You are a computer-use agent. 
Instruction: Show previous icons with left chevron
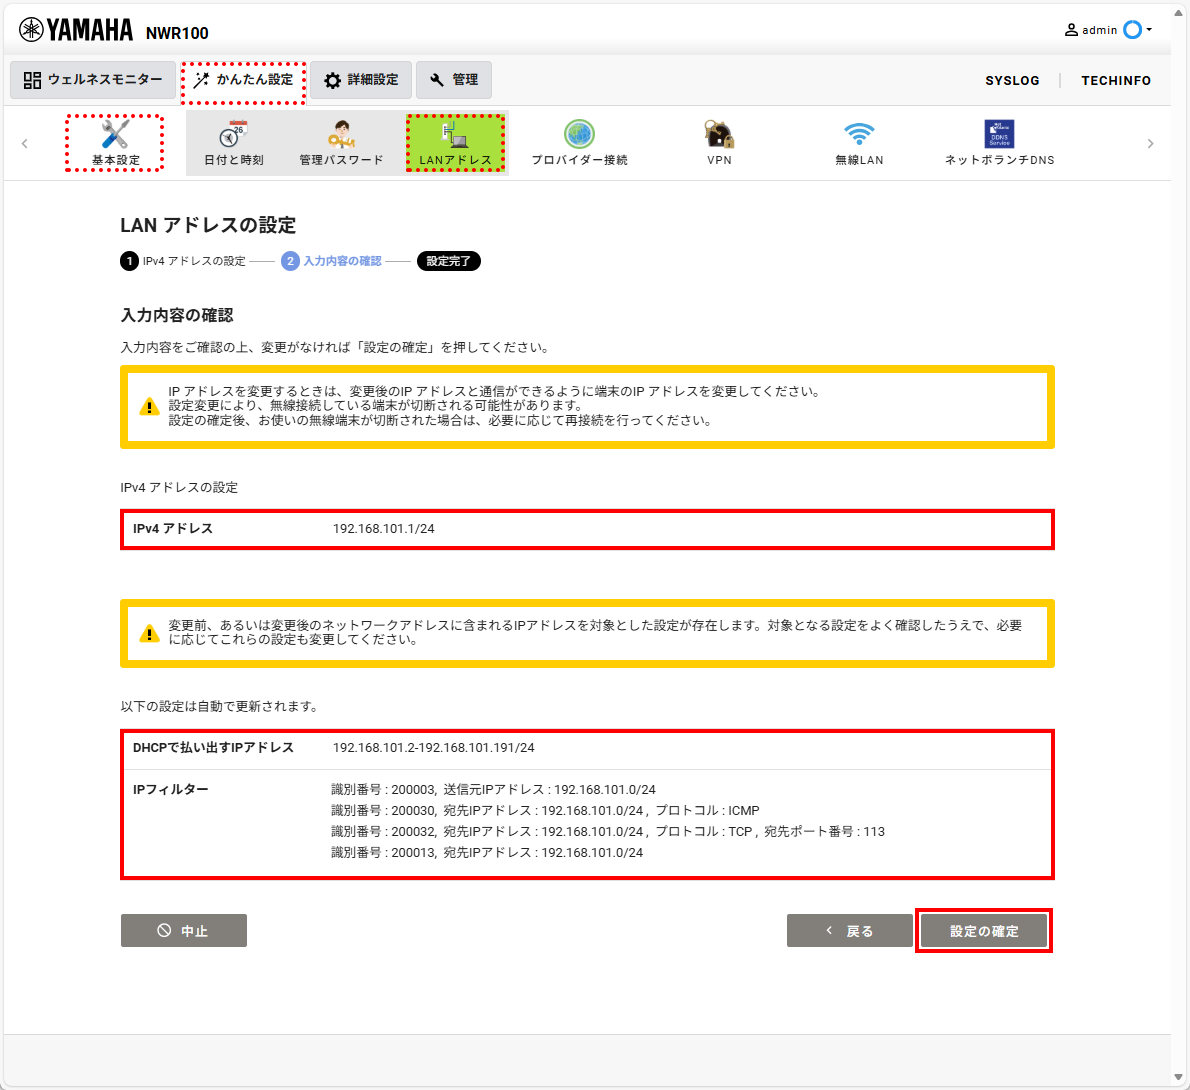pos(24,143)
